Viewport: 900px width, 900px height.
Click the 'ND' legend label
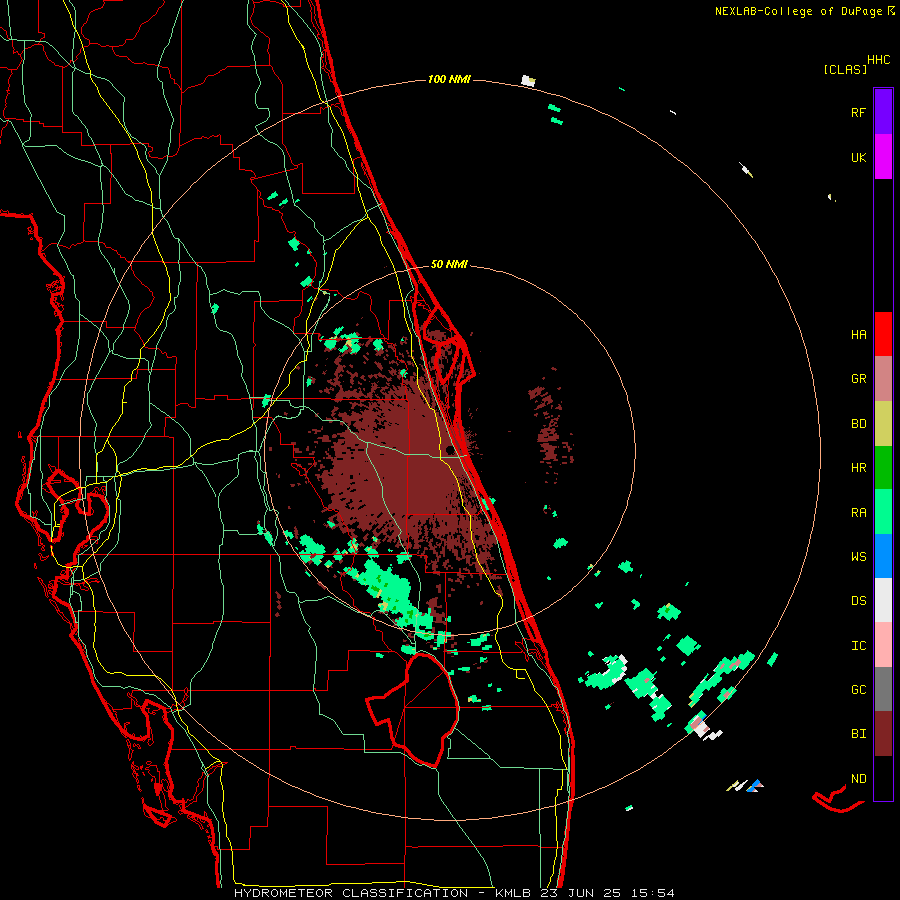[x=858, y=778]
